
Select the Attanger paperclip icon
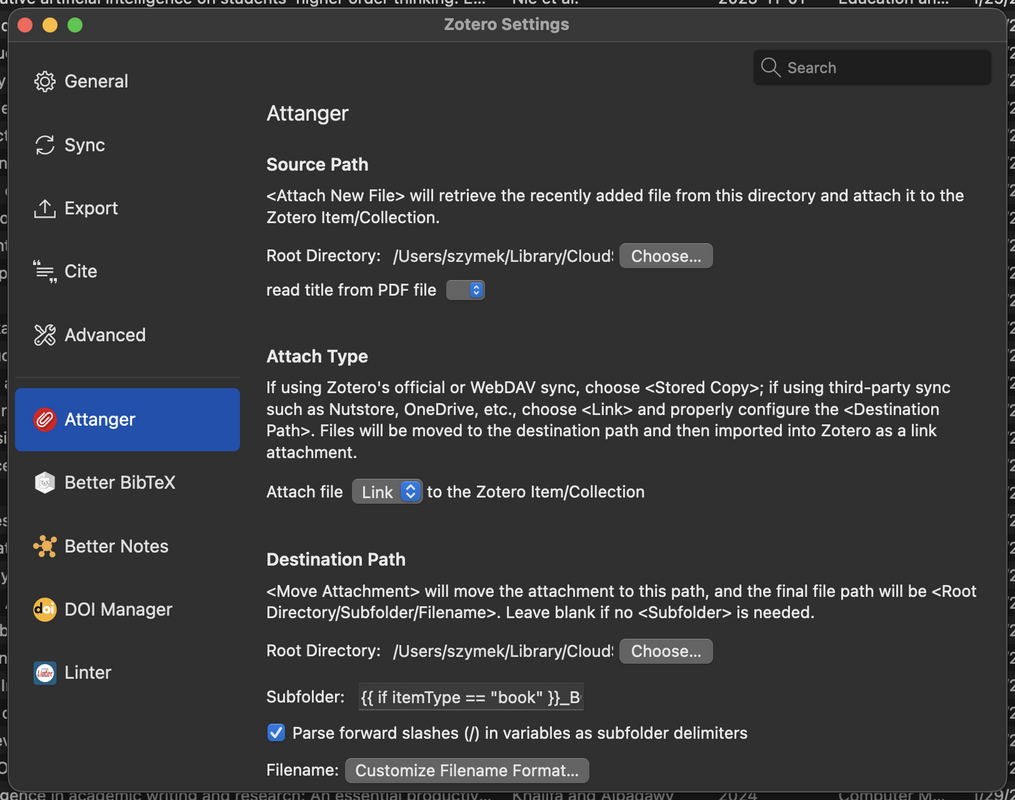(x=46, y=419)
